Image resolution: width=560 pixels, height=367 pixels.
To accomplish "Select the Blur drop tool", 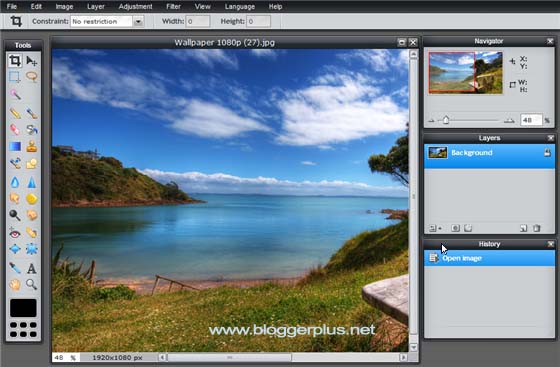I will point(15,182).
